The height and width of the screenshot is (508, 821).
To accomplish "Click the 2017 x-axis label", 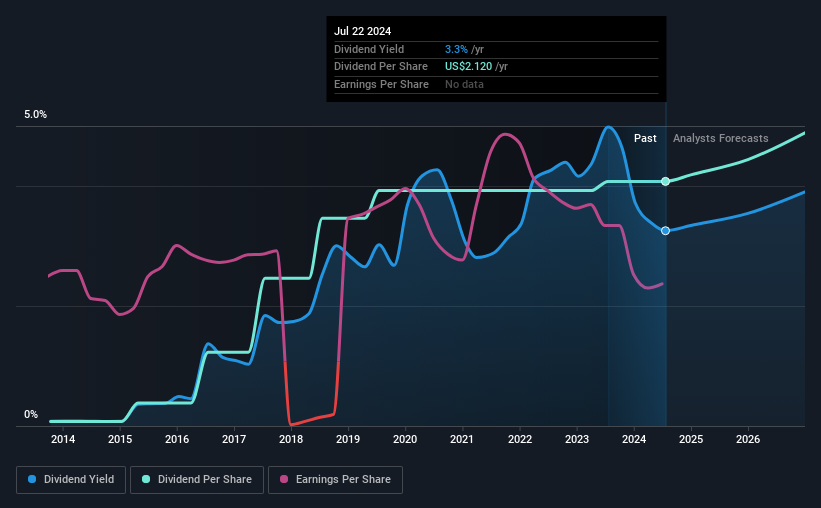I will click(234, 439).
